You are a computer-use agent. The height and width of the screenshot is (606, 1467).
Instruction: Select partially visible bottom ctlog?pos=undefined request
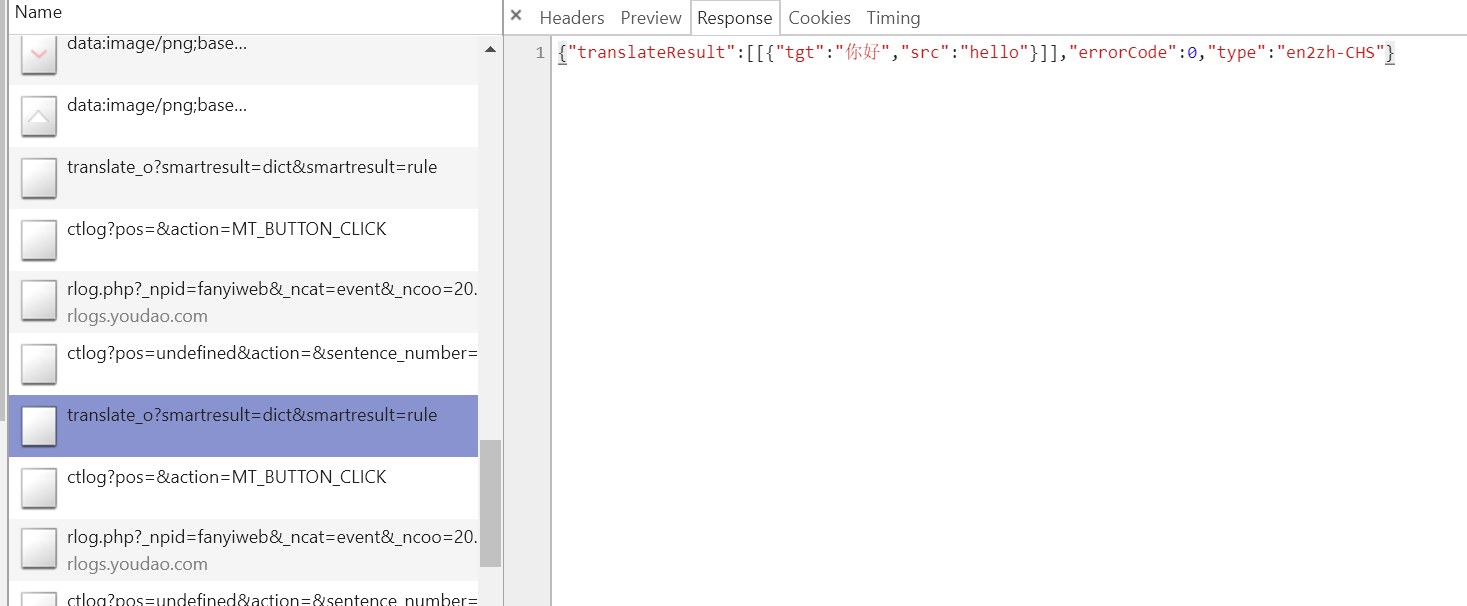click(243, 594)
